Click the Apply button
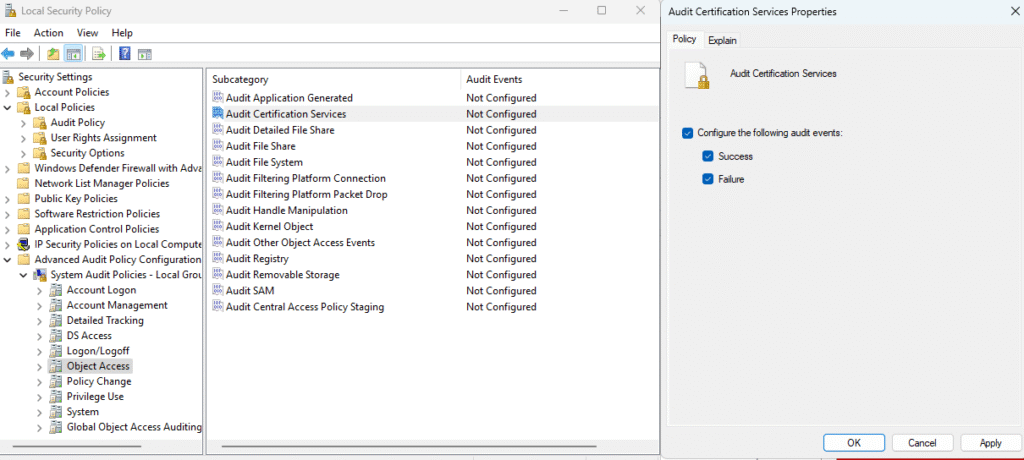The height and width of the screenshot is (460, 1024). [990, 443]
